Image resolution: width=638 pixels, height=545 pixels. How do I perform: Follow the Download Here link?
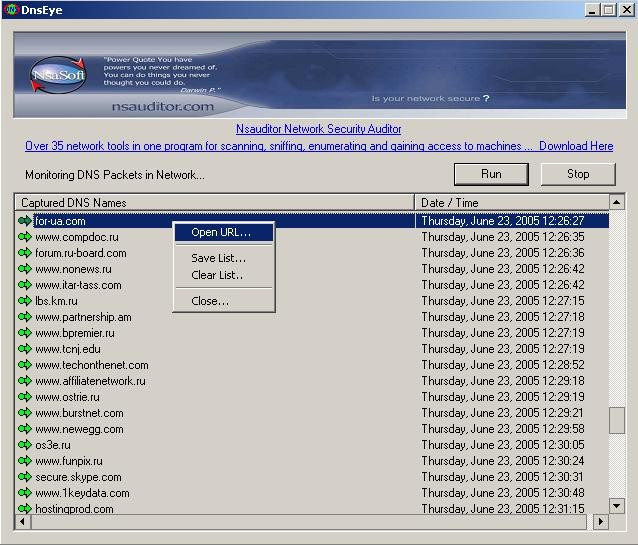point(576,146)
